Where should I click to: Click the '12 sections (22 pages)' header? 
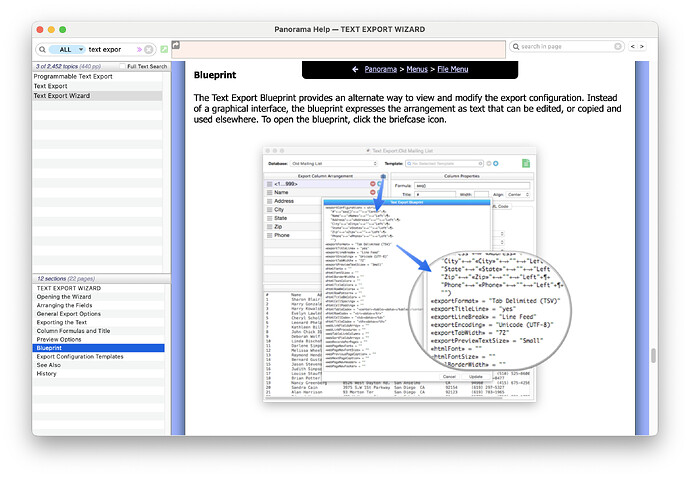click(66, 279)
